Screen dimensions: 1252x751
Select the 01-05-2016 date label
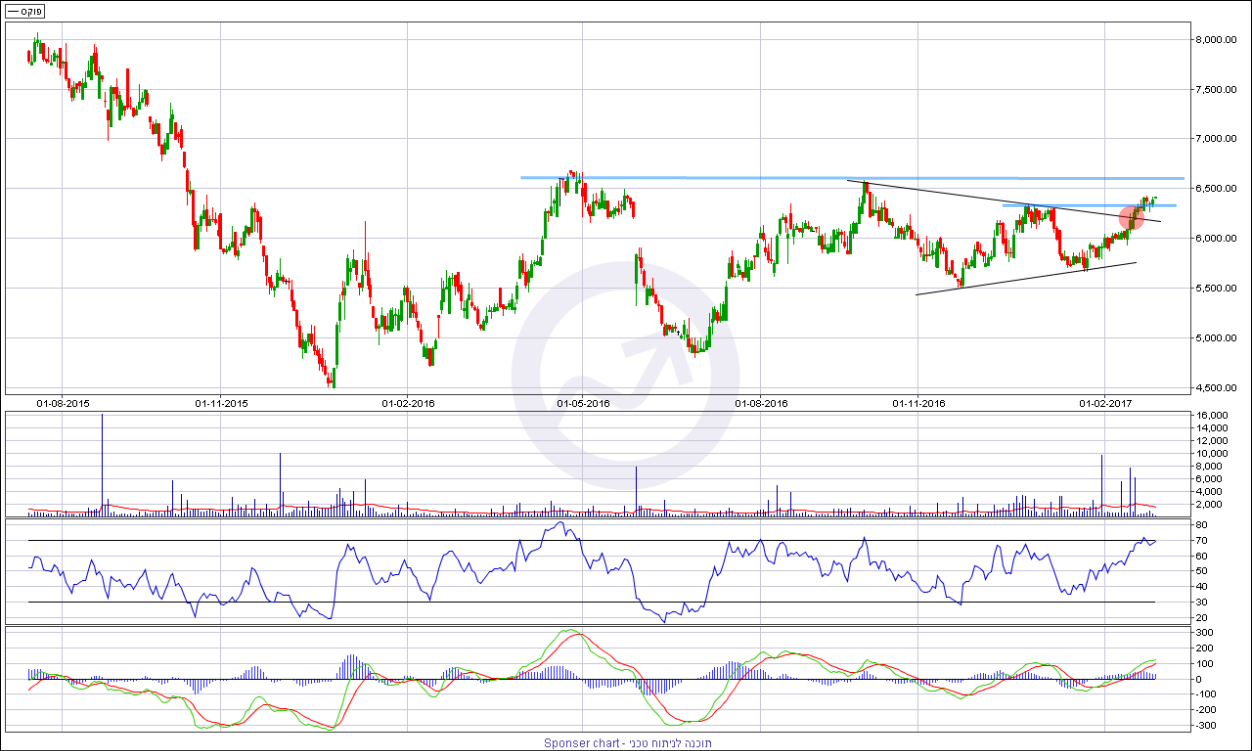[x=583, y=403]
